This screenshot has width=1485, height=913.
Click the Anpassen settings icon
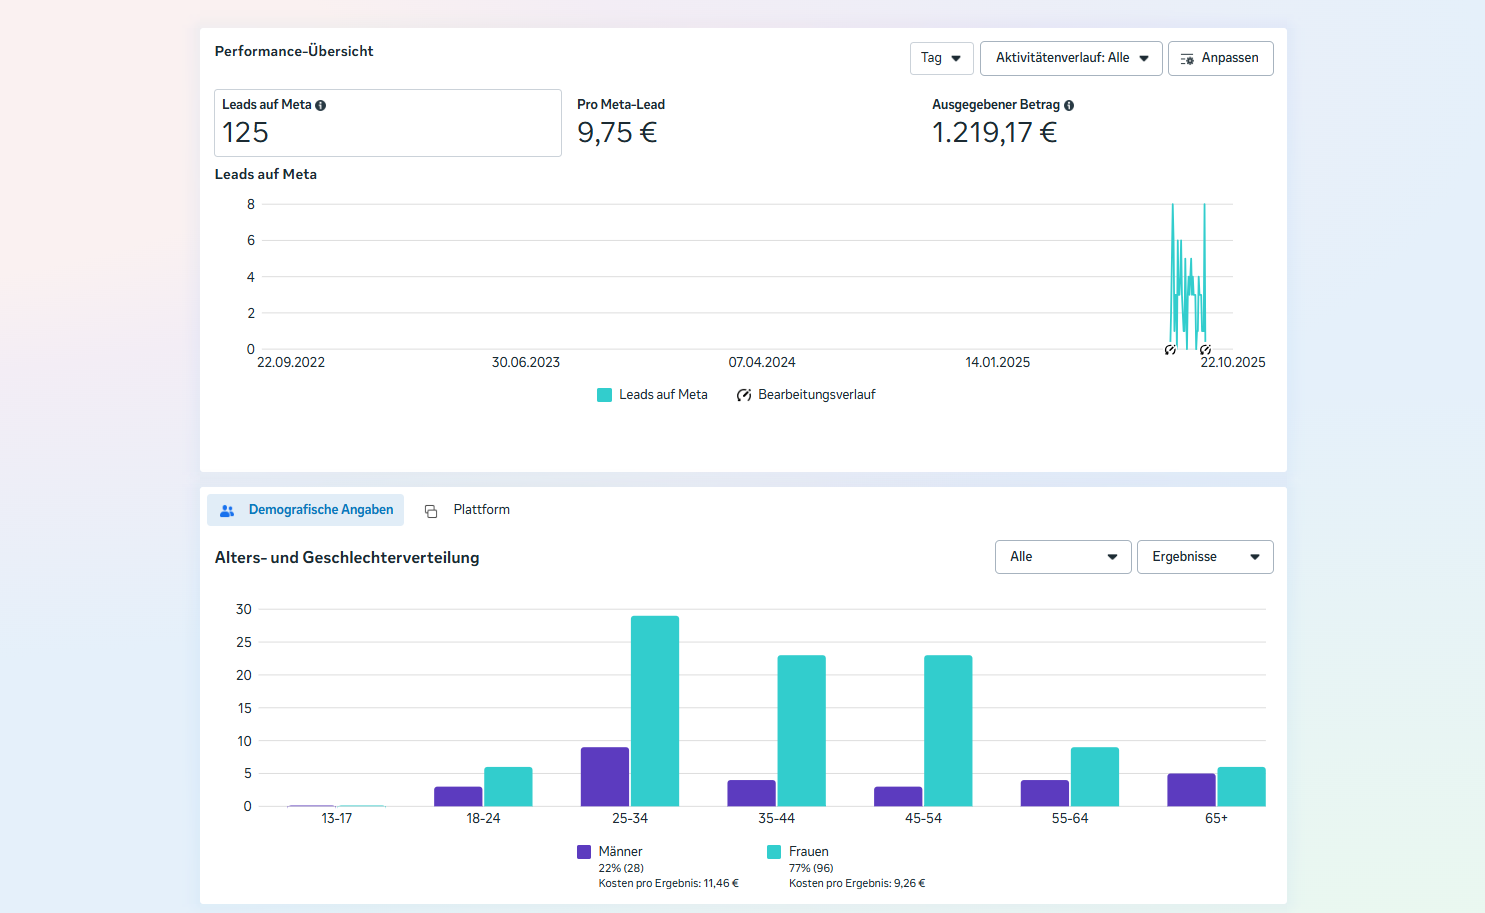pyautogui.click(x=1187, y=59)
